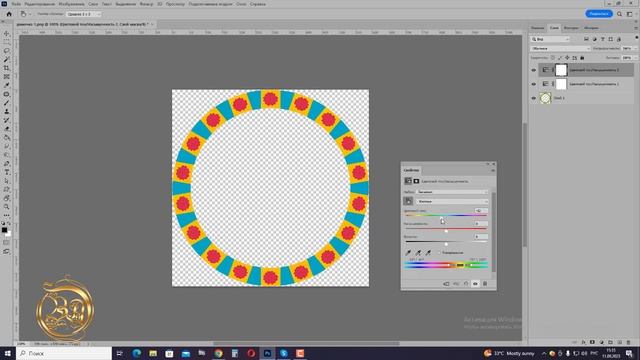Enable the Colorize checkbox
Image resolution: width=640 pixels, height=360 pixels.
pos(440,253)
